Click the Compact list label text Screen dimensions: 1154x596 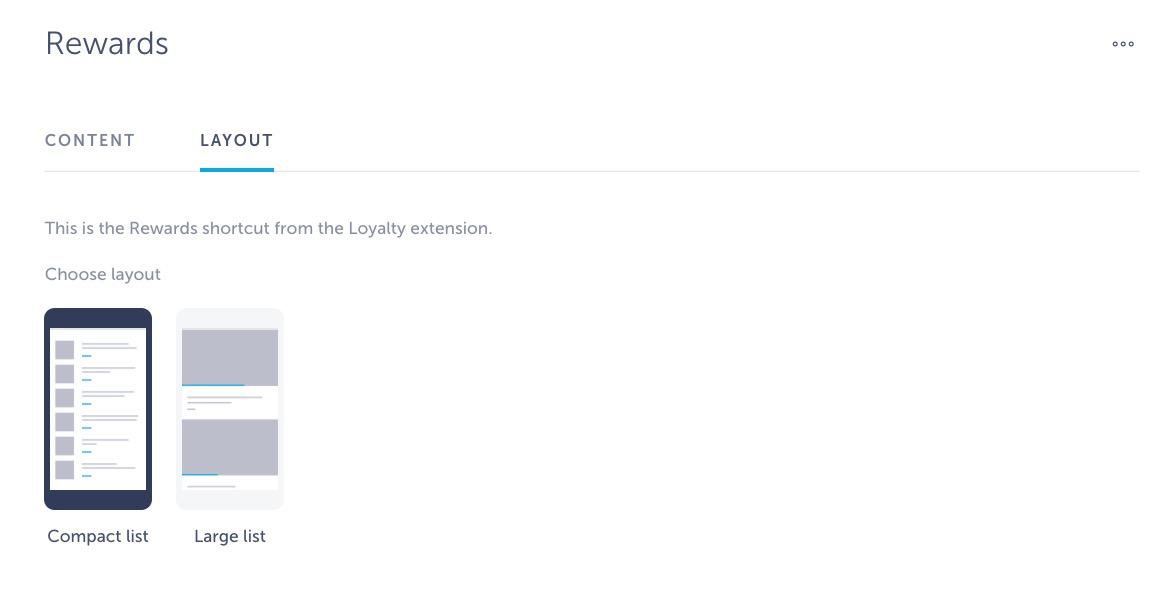coord(97,536)
